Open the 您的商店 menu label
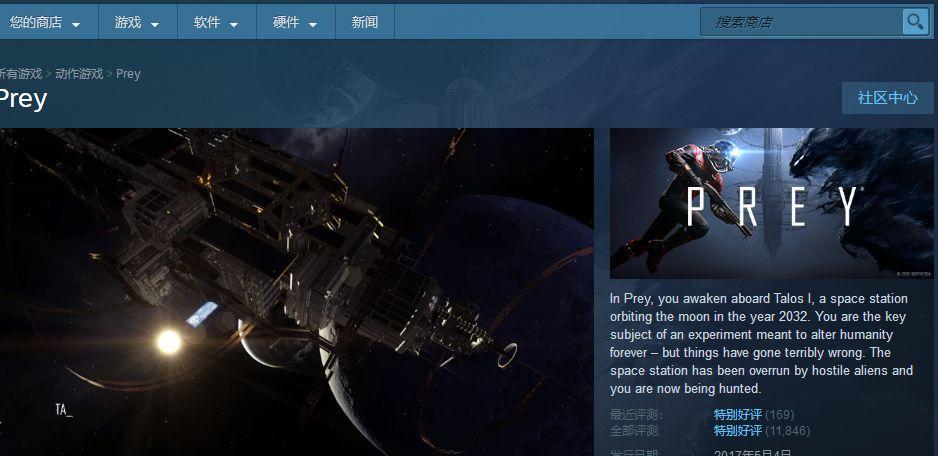 coord(36,22)
